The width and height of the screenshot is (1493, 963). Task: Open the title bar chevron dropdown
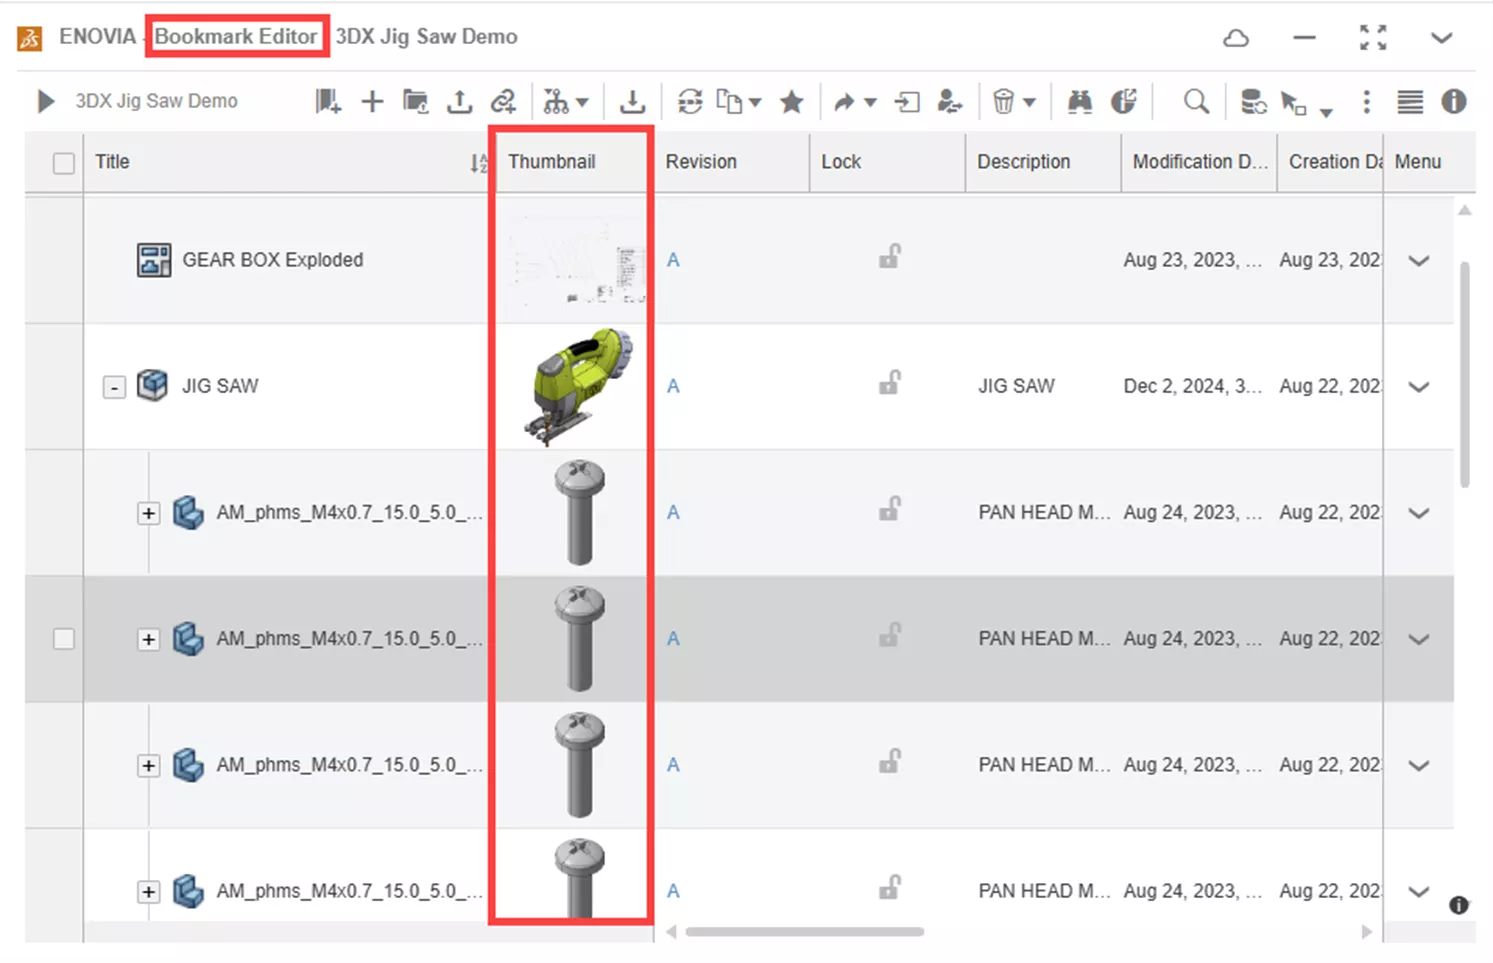[1441, 38]
